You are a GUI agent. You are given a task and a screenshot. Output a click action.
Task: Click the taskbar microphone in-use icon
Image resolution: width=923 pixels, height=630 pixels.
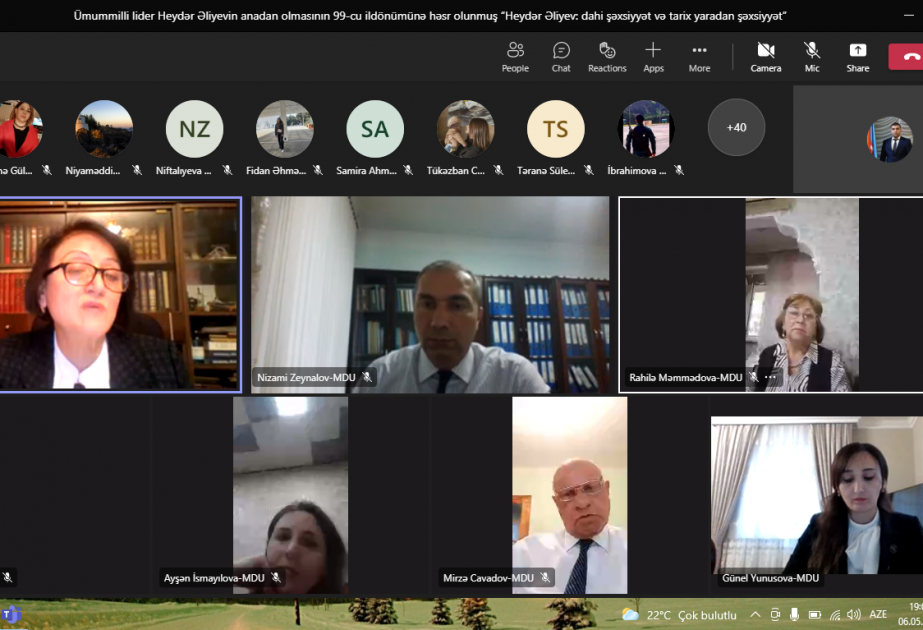794,615
